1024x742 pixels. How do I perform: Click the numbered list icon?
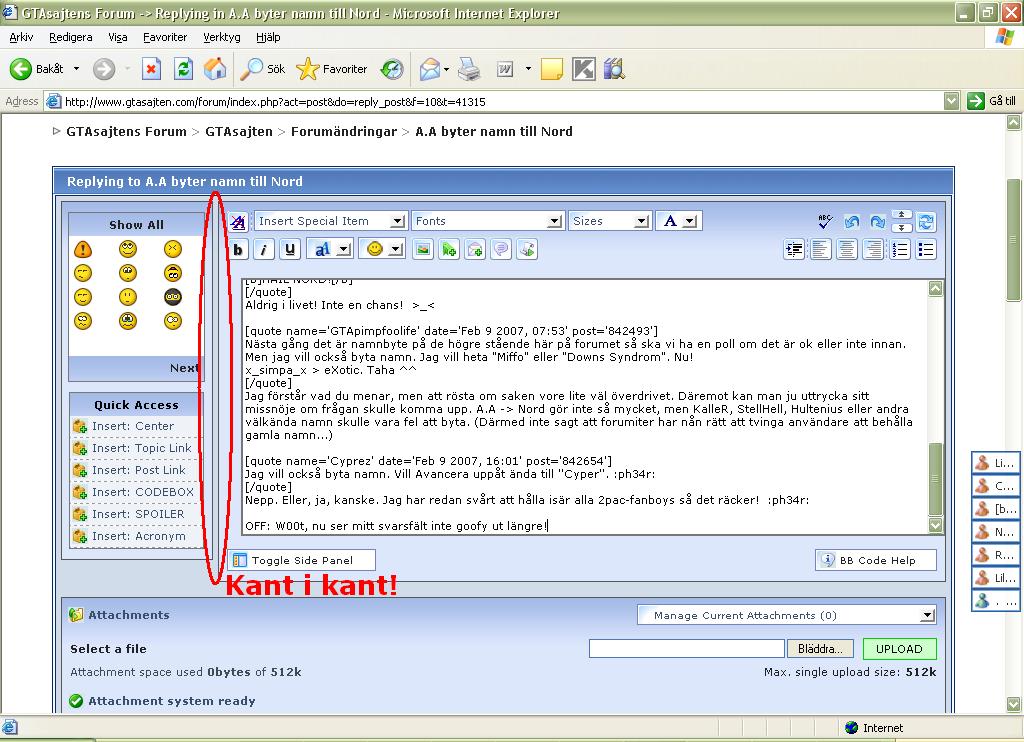900,250
